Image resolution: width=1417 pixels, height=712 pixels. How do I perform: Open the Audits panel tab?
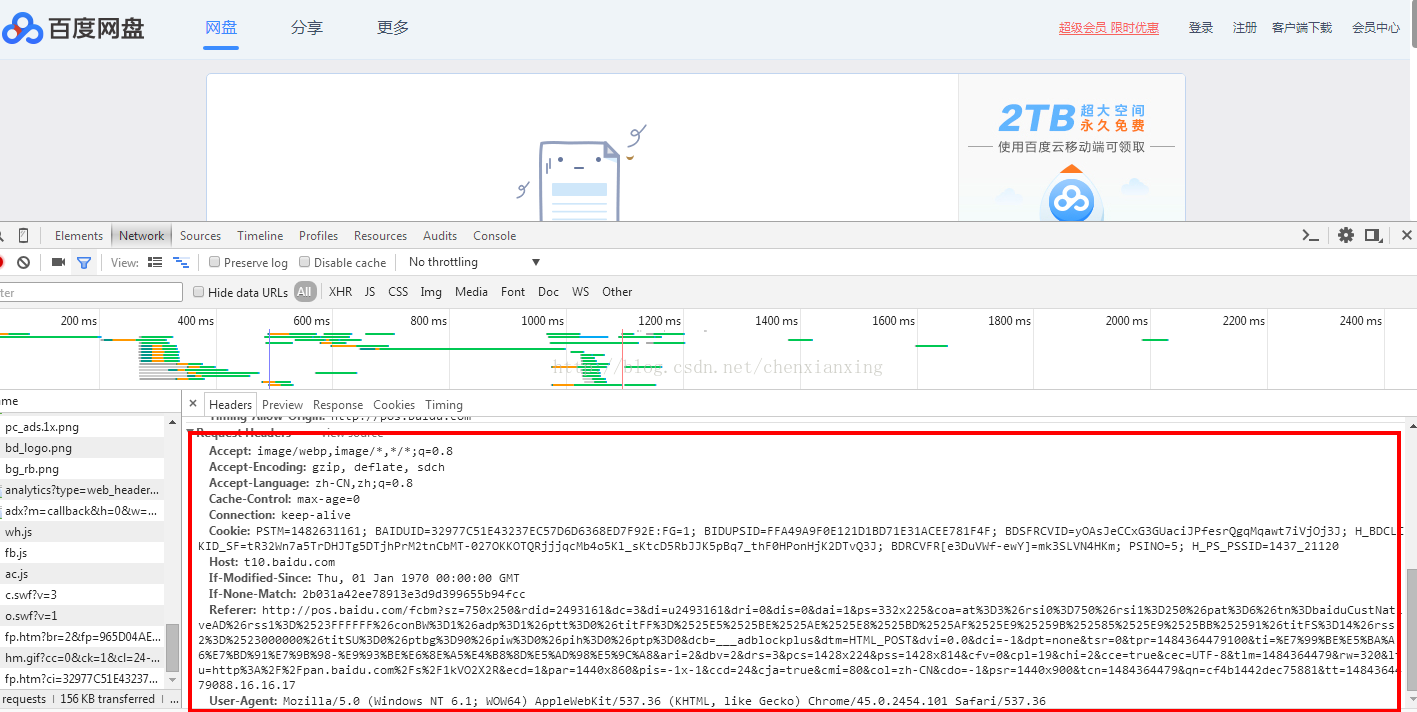point(440,236)
